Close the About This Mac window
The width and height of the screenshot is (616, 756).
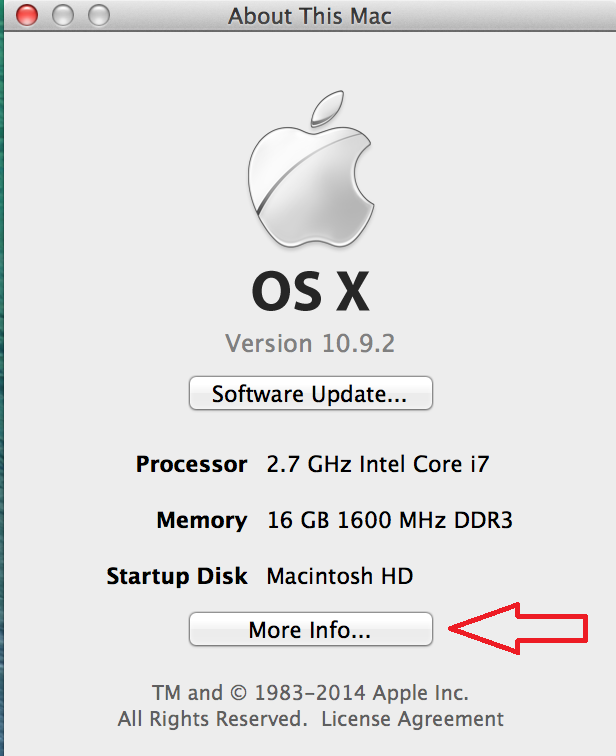pos(27,16)
